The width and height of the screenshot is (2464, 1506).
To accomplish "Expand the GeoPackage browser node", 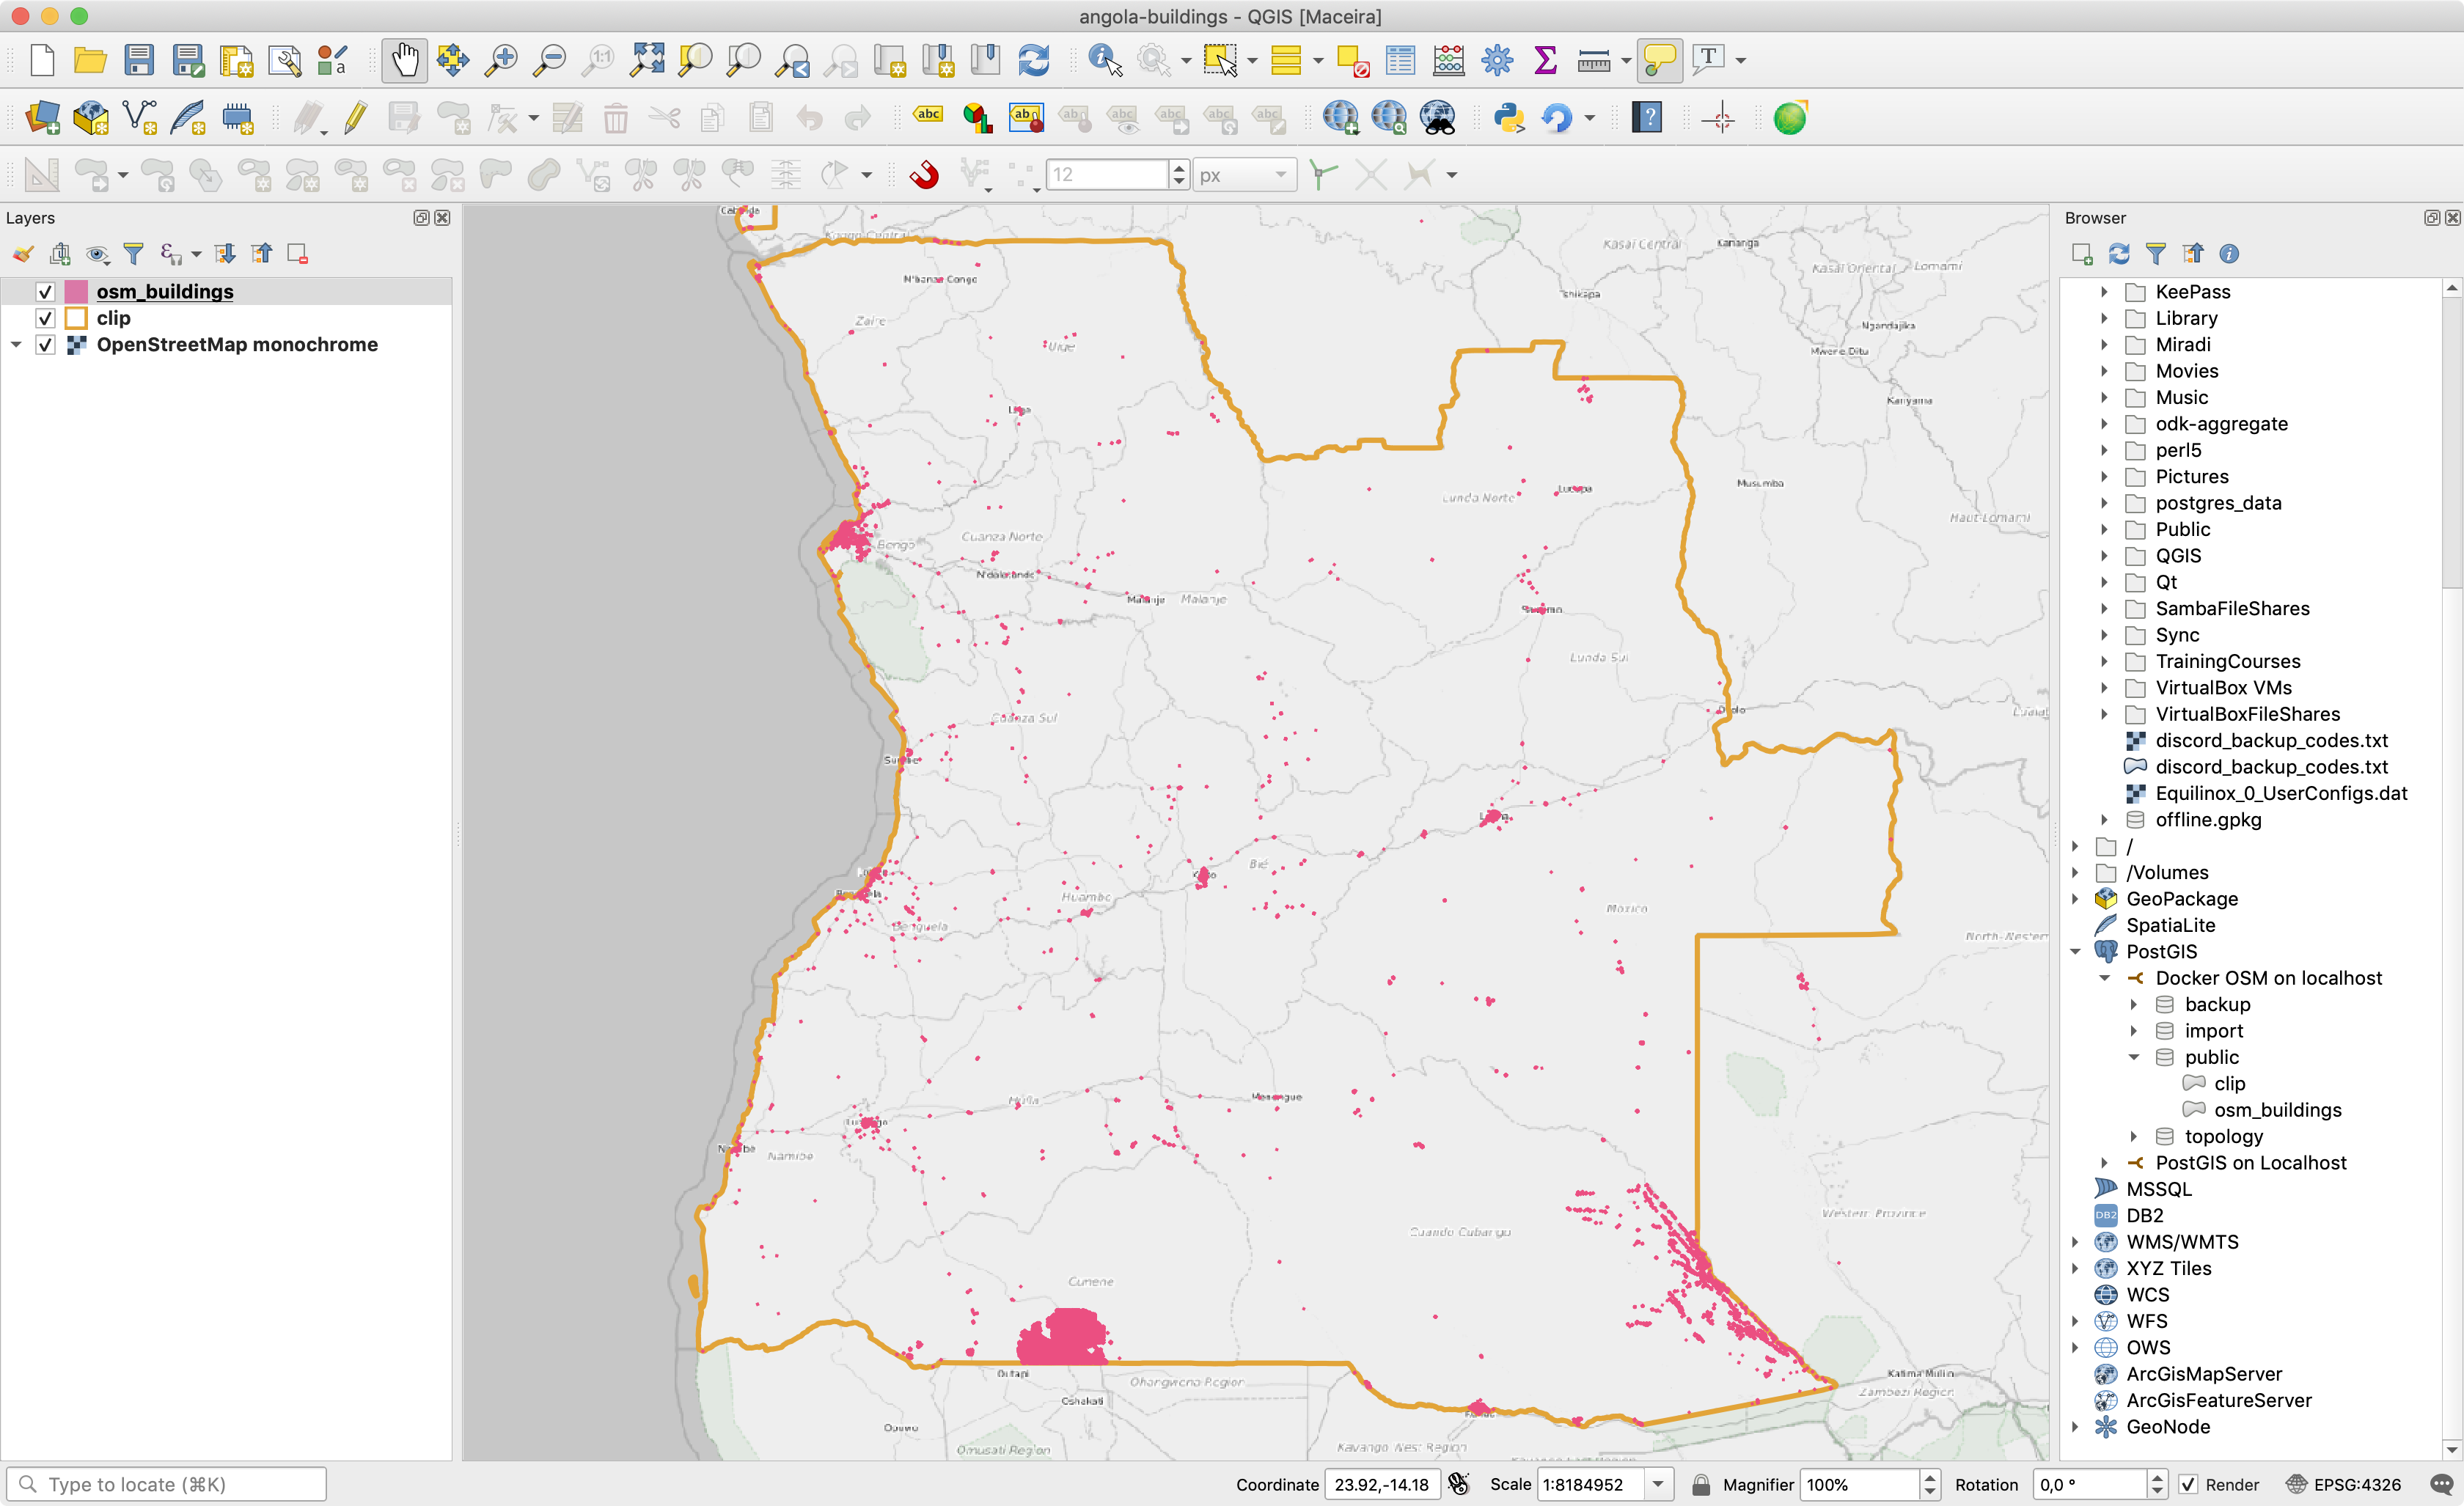I will (x=2075, y=899).
